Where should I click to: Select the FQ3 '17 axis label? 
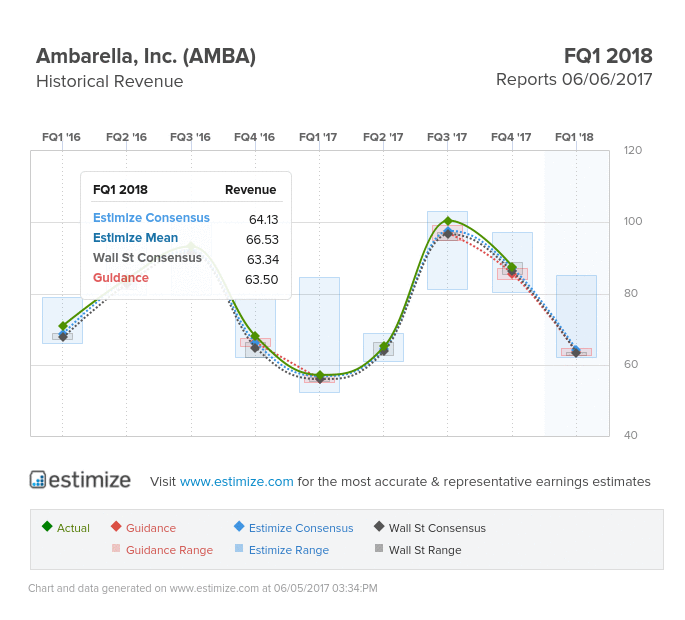[x=447, y=137]
